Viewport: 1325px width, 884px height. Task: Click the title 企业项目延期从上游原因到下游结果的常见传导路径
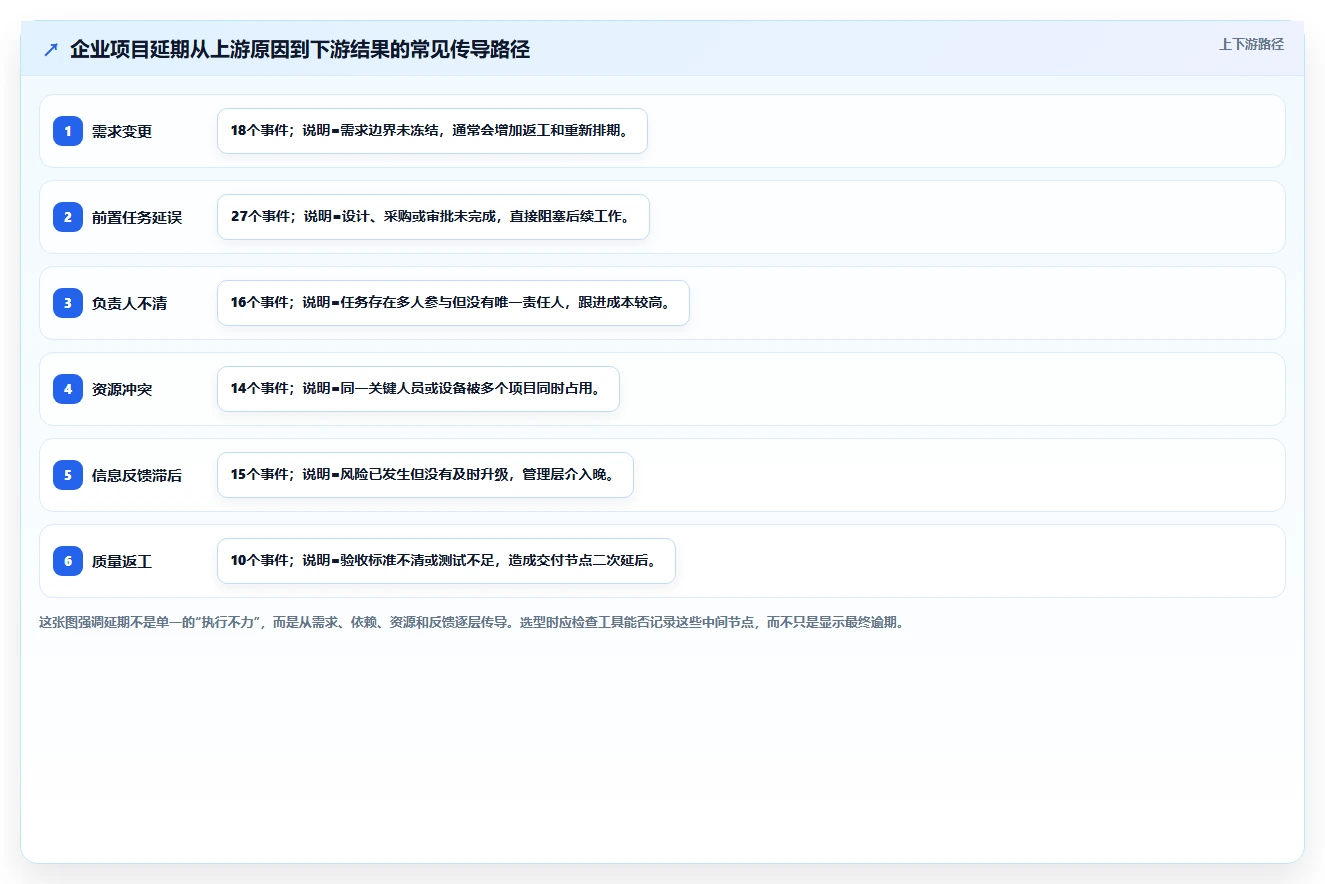(x=300, y=49)
